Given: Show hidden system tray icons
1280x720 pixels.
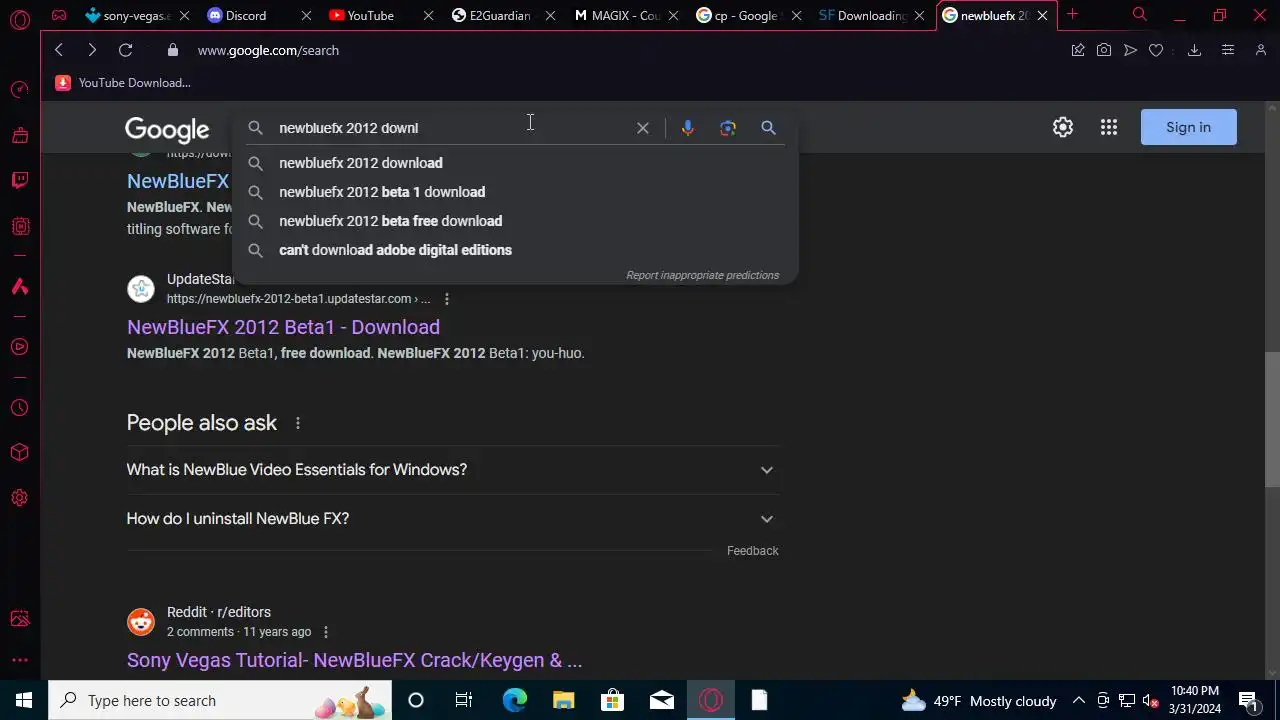Looking at the screenshot, I should 1079,700.
